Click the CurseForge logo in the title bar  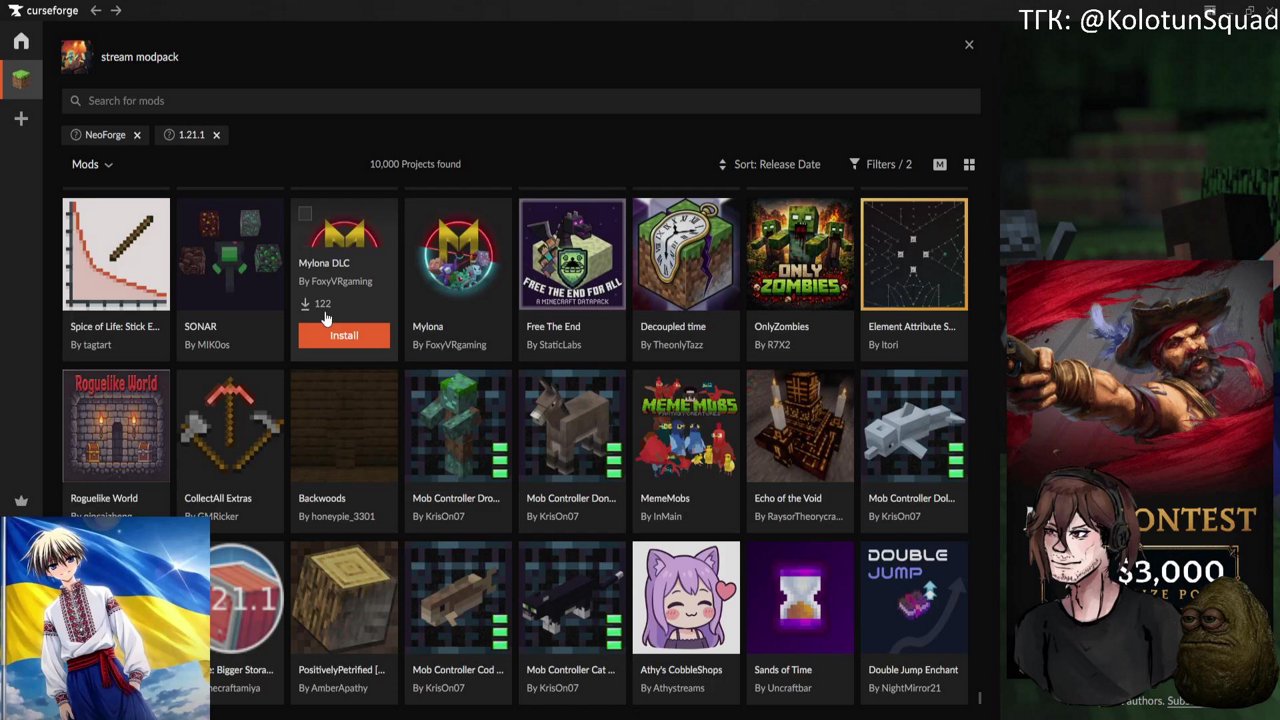[43, 10]
